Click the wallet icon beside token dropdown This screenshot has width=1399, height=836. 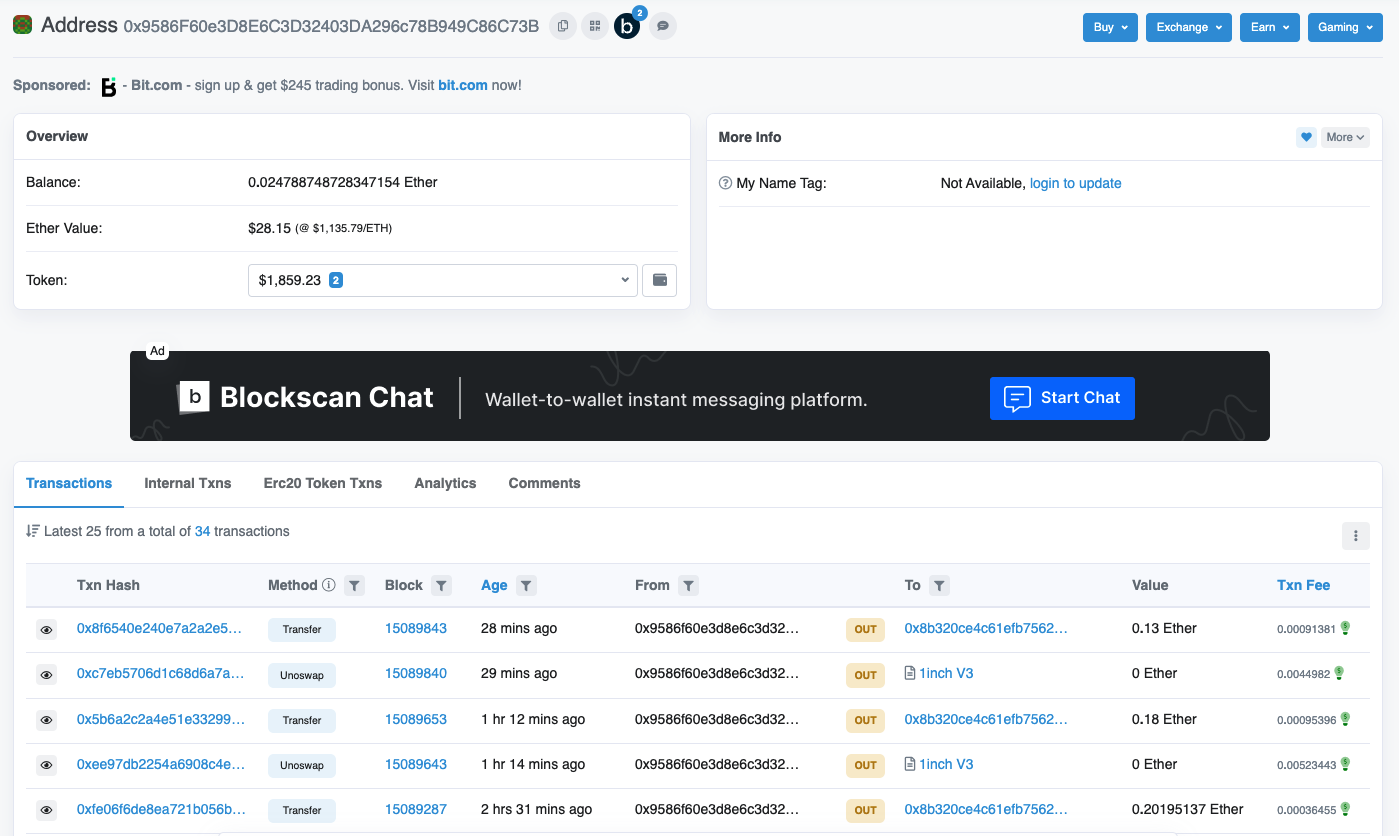(659, 281)
